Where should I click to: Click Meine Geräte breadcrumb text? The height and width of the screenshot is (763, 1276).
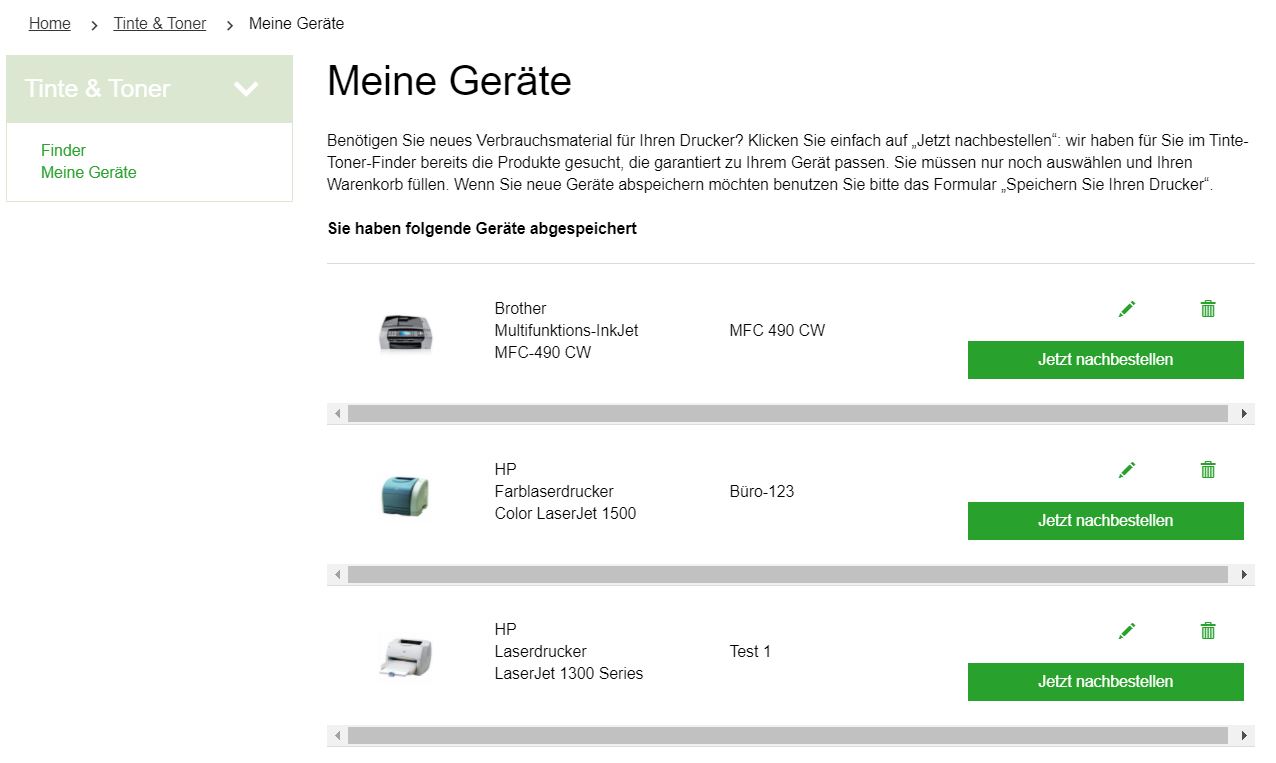pos(296,23)
